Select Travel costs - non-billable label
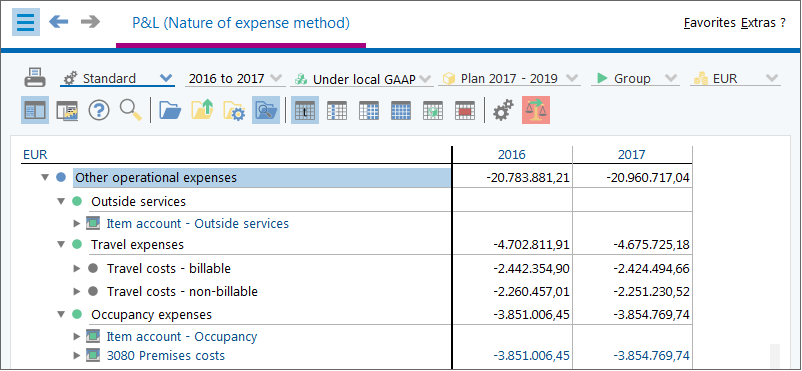The height and width of the screenshot is (371, 802). [182, 292]
